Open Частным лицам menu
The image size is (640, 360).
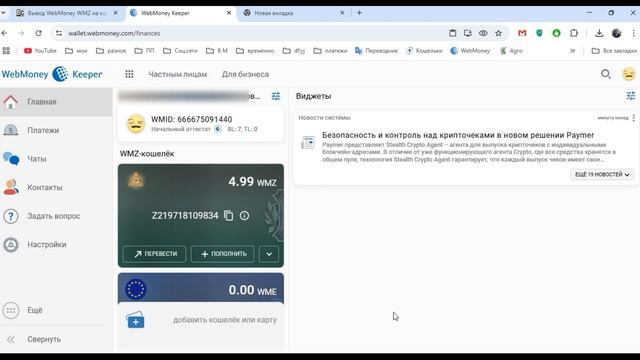[178, 74]
